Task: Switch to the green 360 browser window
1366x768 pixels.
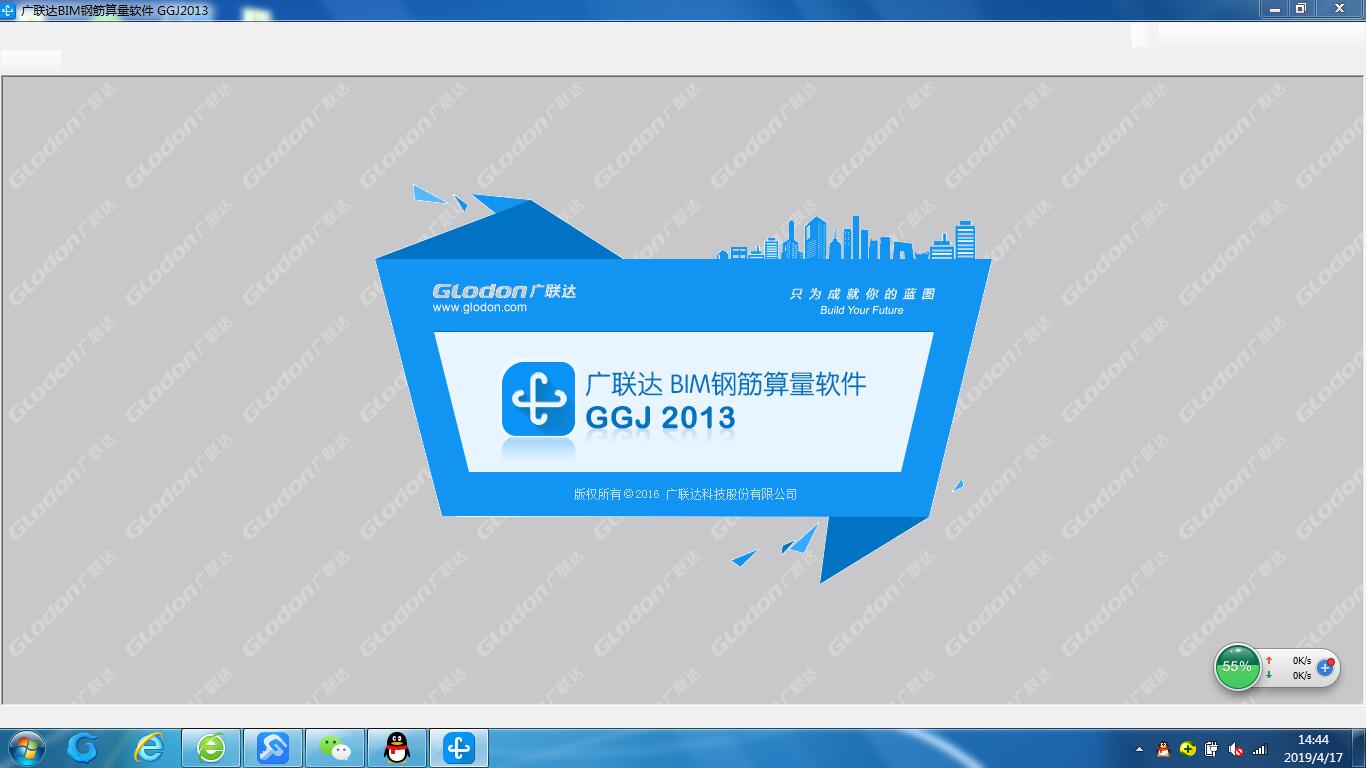Action: pos(211,748)
